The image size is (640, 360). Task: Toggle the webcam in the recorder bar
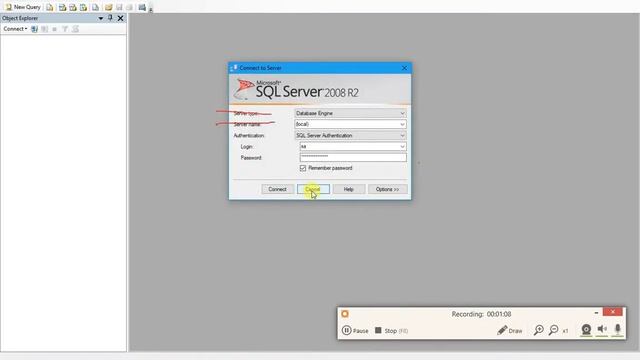pyautogui.click(x=586, y=329)
